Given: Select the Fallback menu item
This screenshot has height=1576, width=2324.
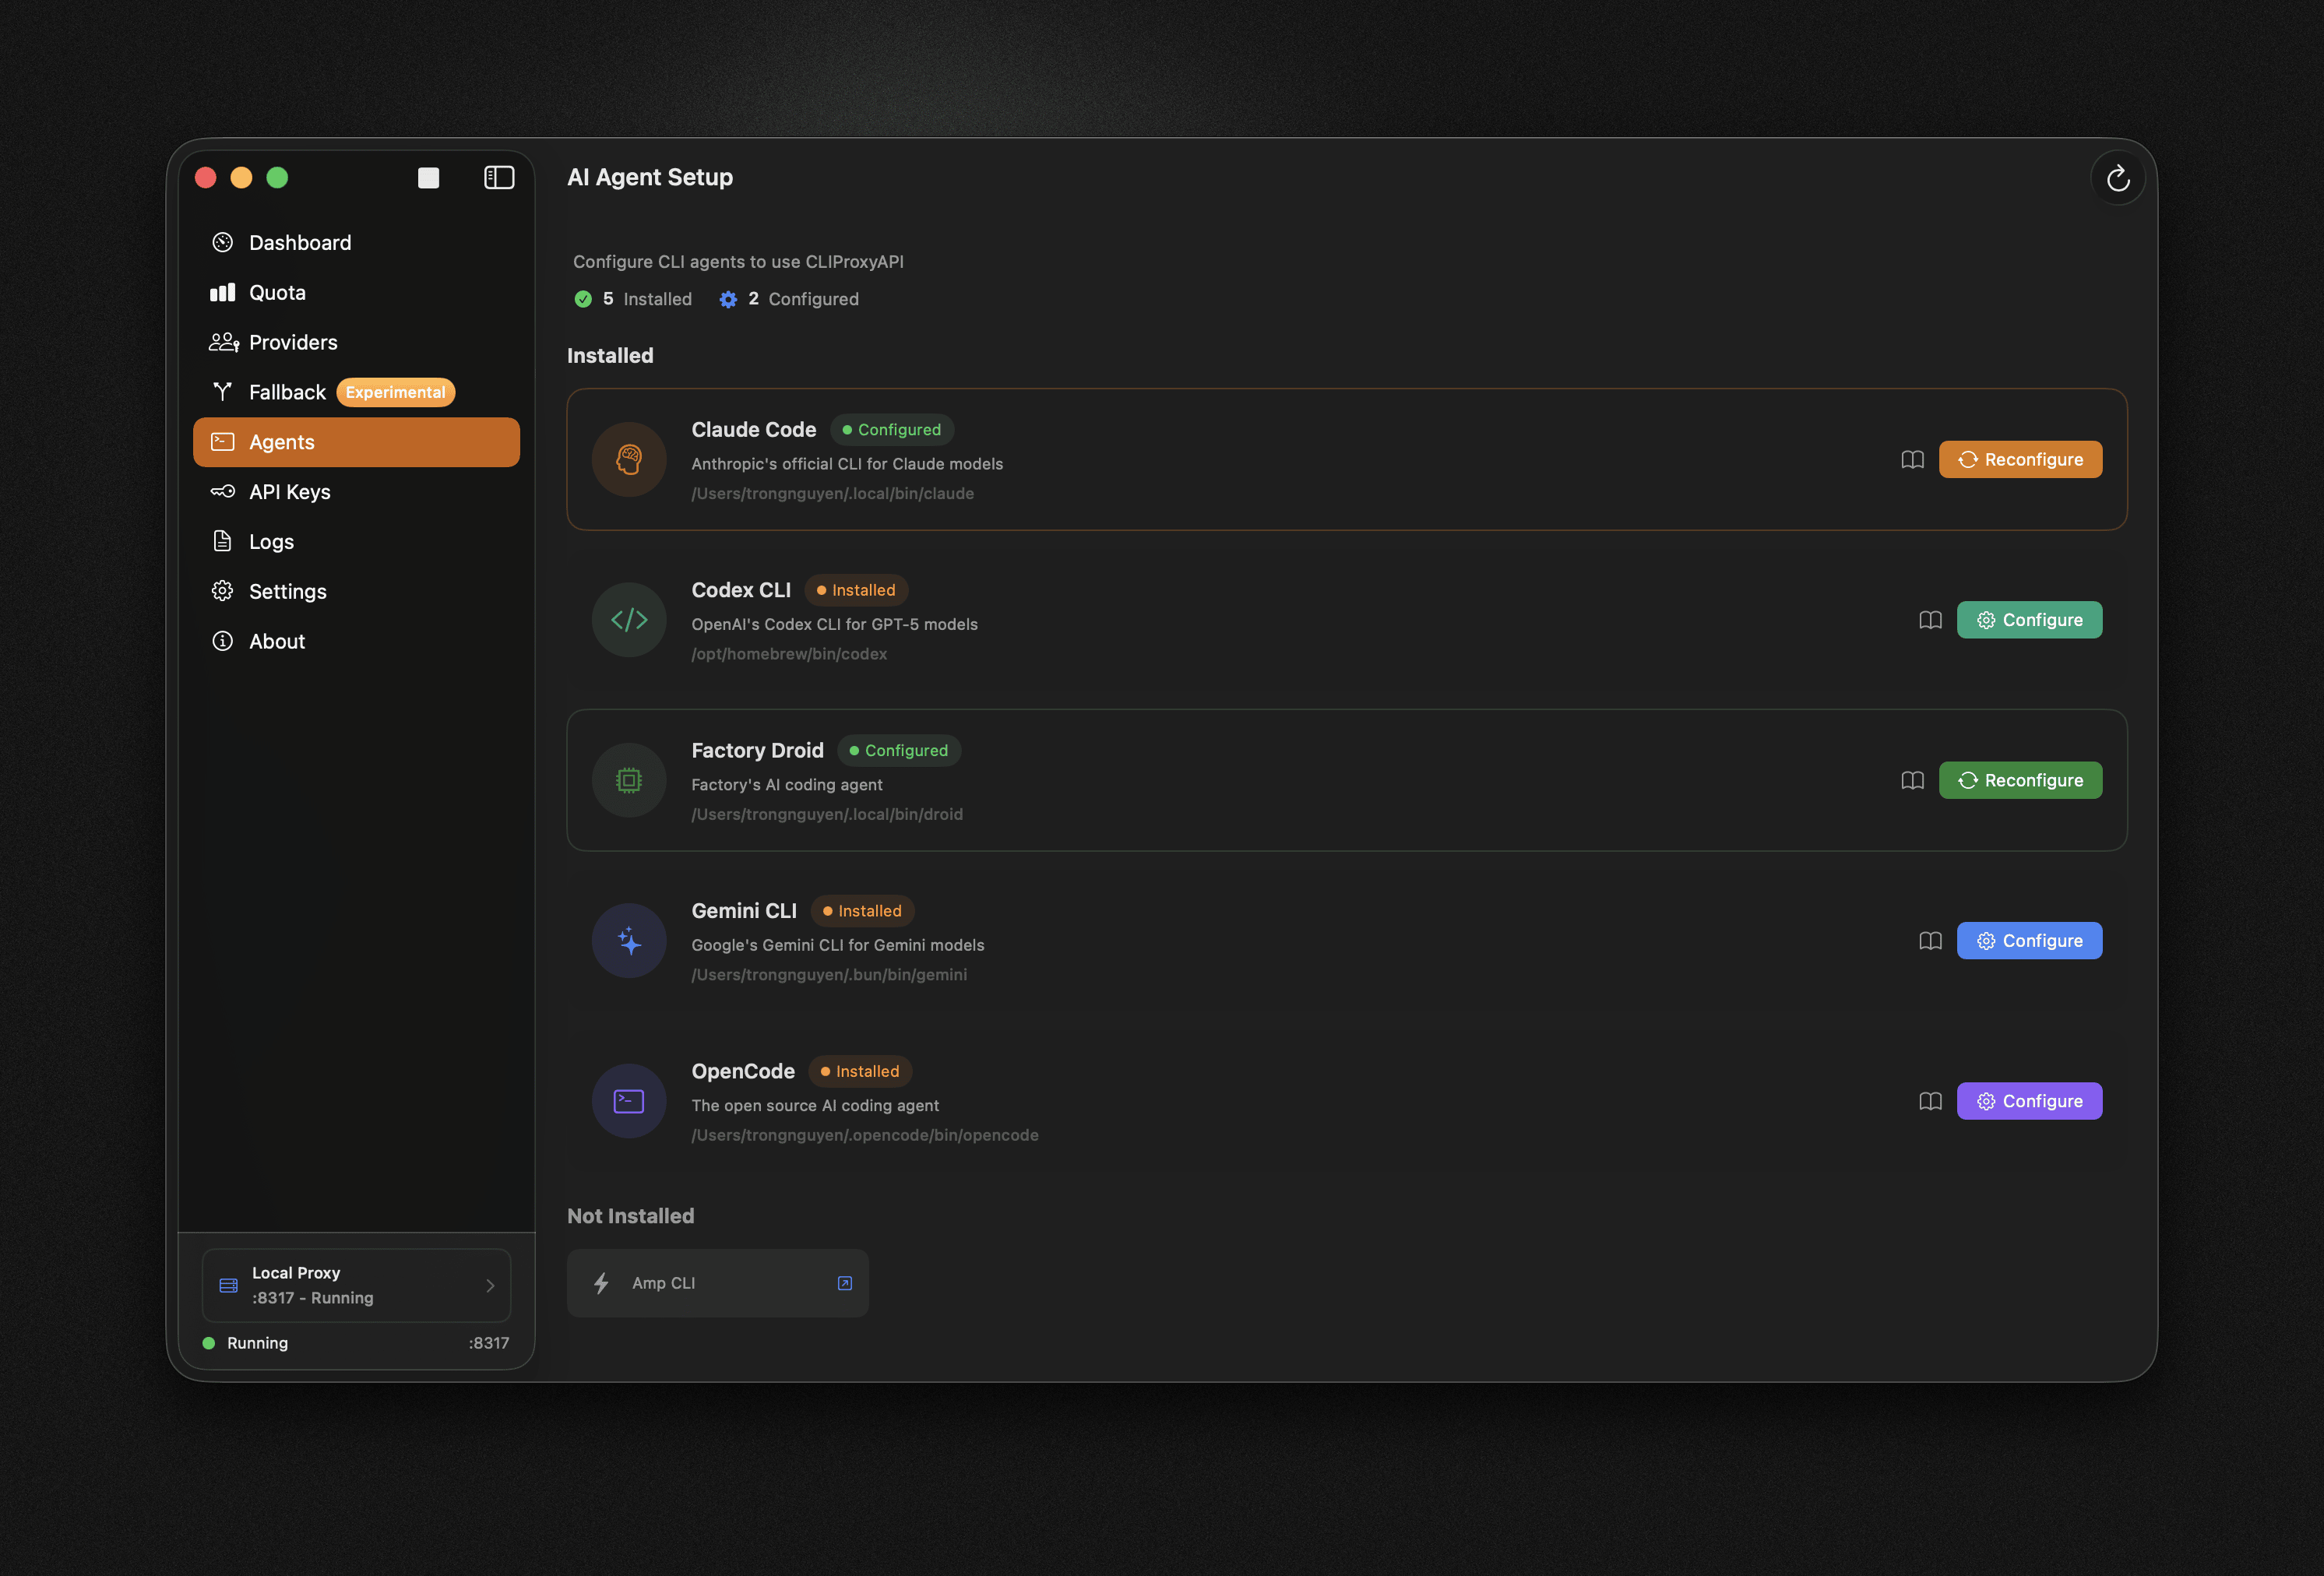Looking at the screenshot, I should coord(356,392).
